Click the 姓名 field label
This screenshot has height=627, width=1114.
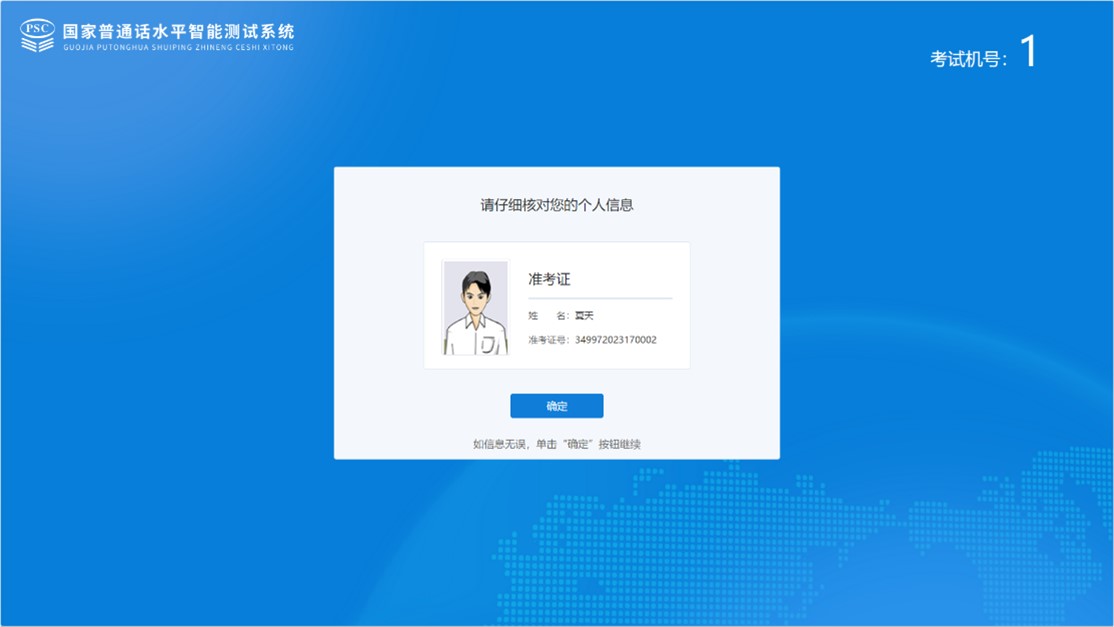pyautogui.click(x=549, y=316)
